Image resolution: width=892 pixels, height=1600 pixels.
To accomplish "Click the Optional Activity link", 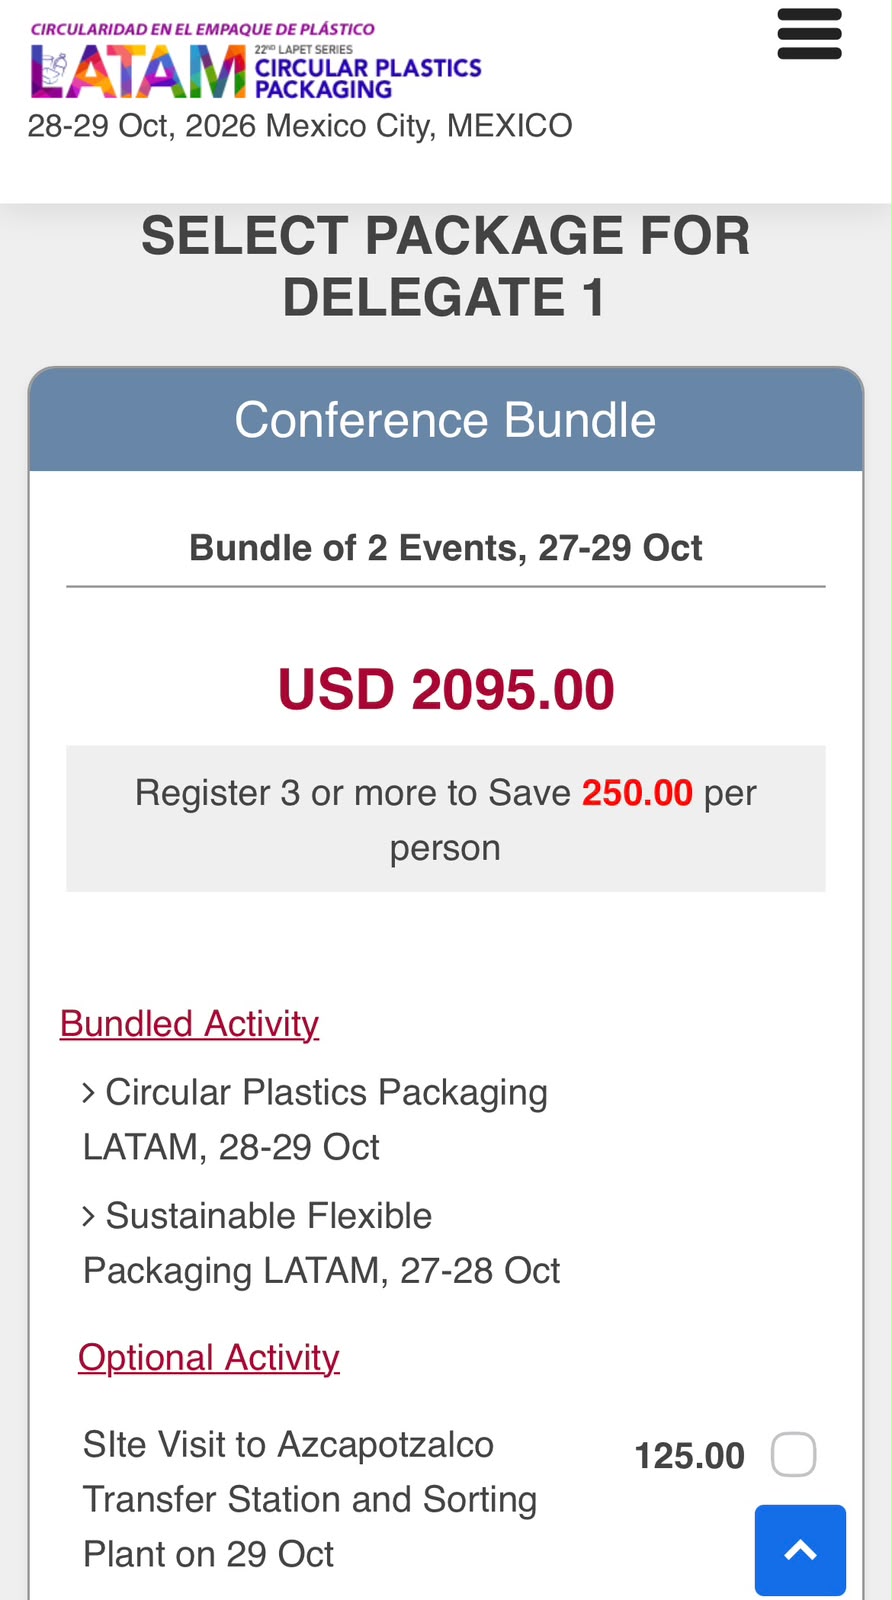I will click(x=209, y=1357).
